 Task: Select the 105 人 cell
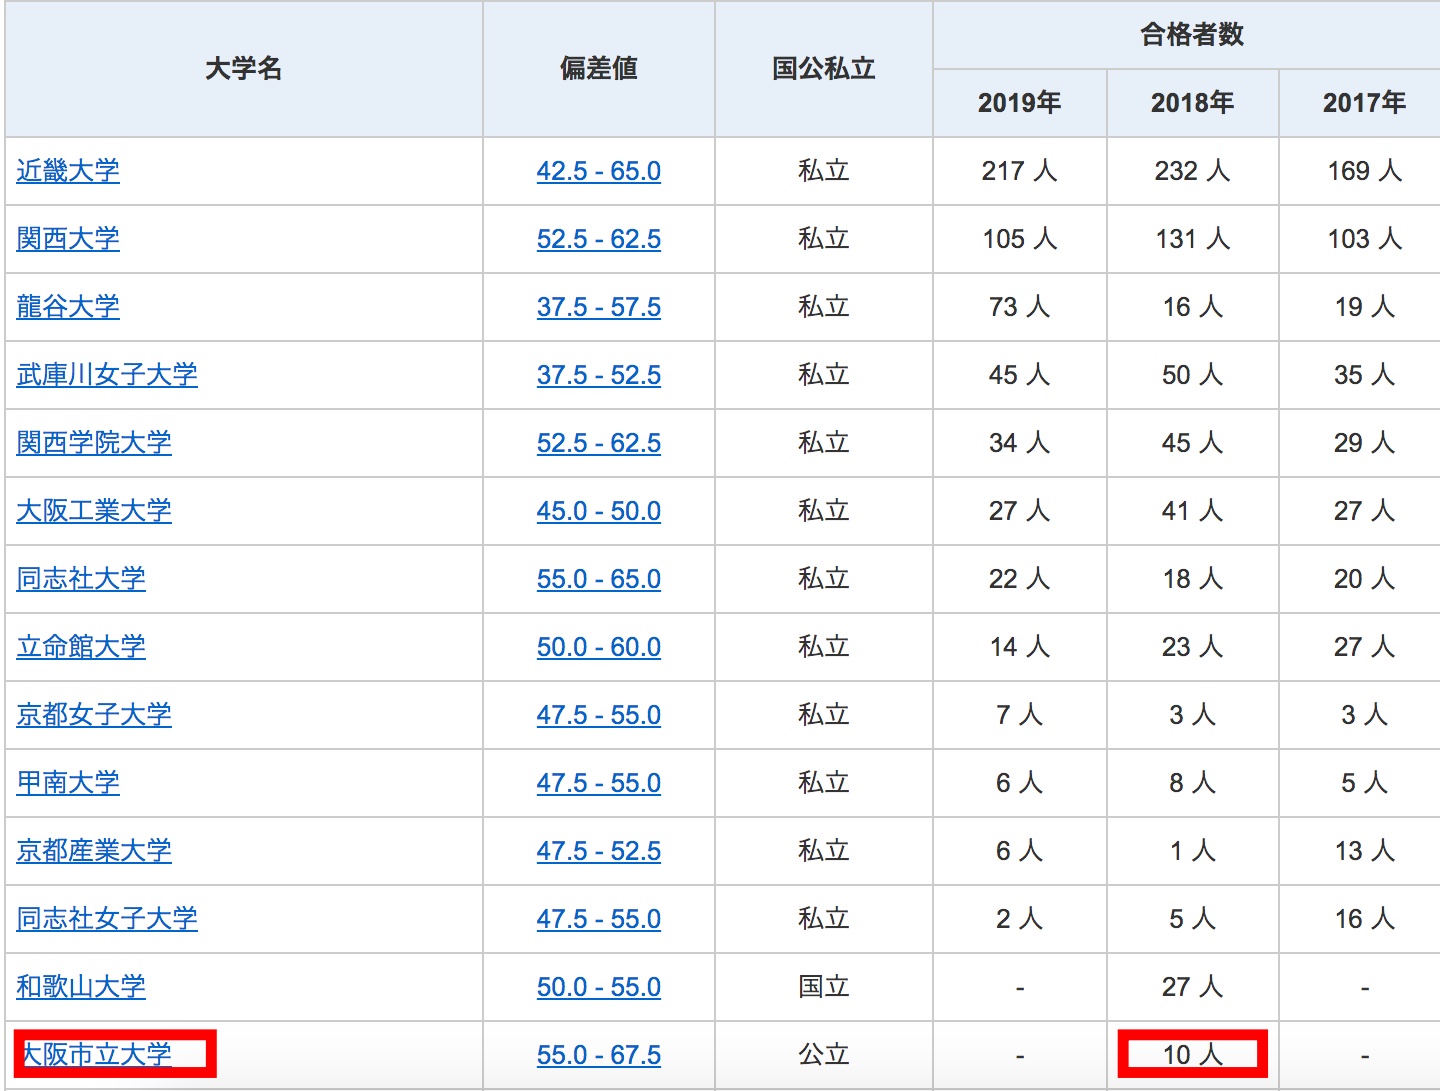(1020, 239)
